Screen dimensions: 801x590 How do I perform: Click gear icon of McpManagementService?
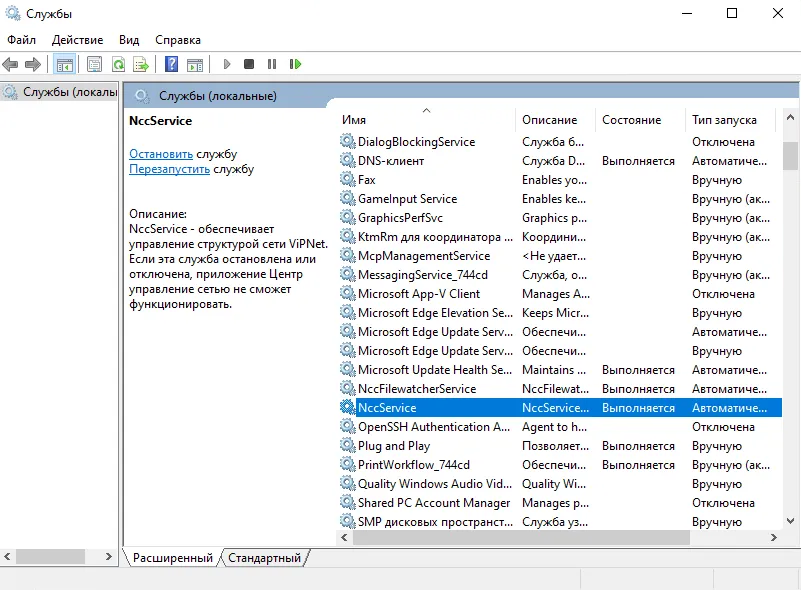click(x=348, y=255)
